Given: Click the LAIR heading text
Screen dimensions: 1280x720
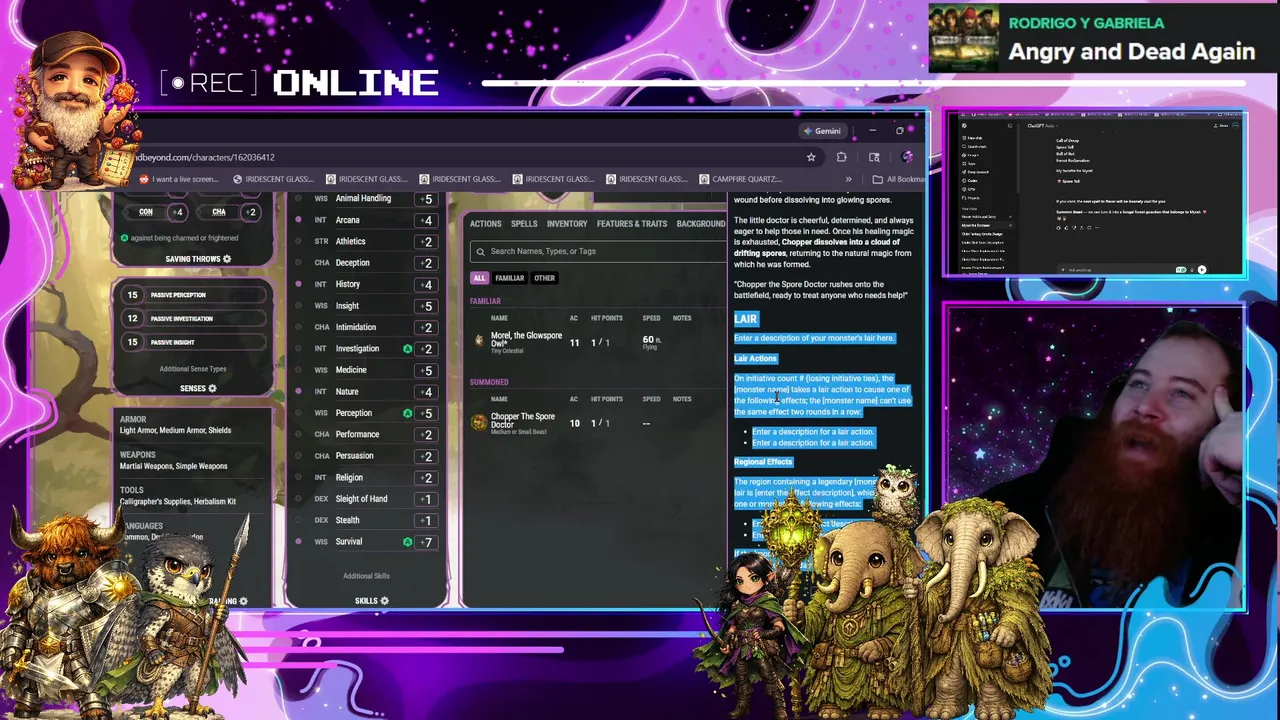Looking at the screenshot, I should pos(746,319).
